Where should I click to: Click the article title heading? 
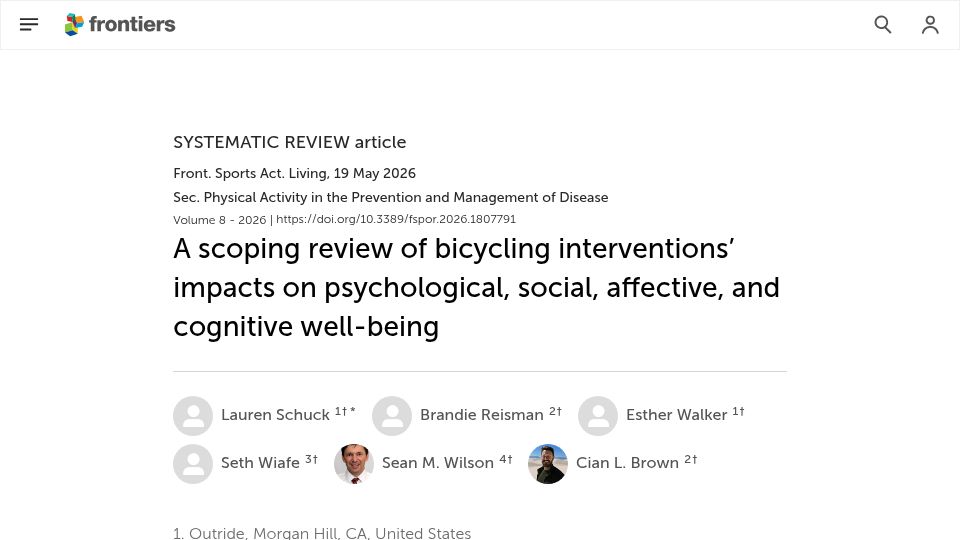pyautogui.click(x=476, y=287)
